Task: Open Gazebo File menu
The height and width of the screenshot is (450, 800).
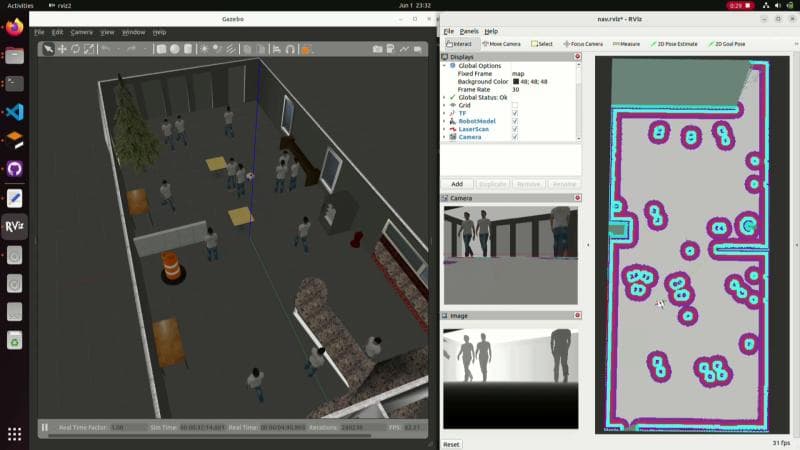Action: (x=39, y=32)
